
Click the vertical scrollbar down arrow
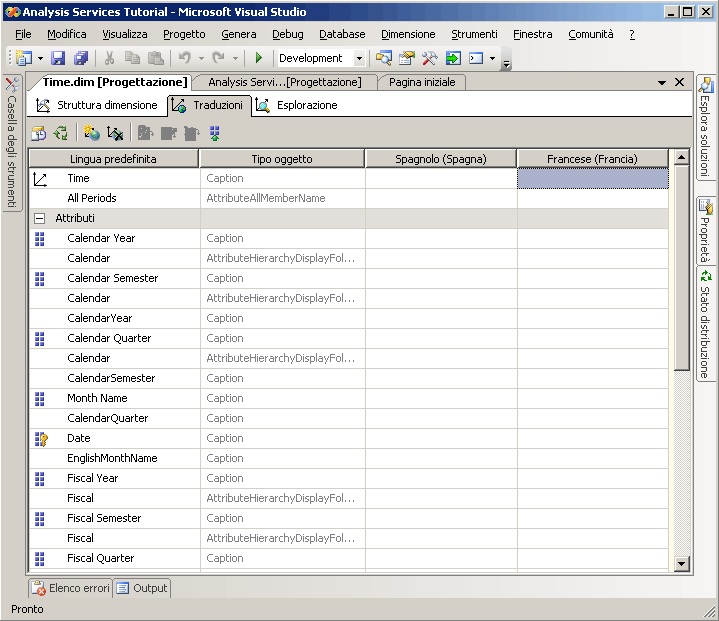[x=682, y=564]
